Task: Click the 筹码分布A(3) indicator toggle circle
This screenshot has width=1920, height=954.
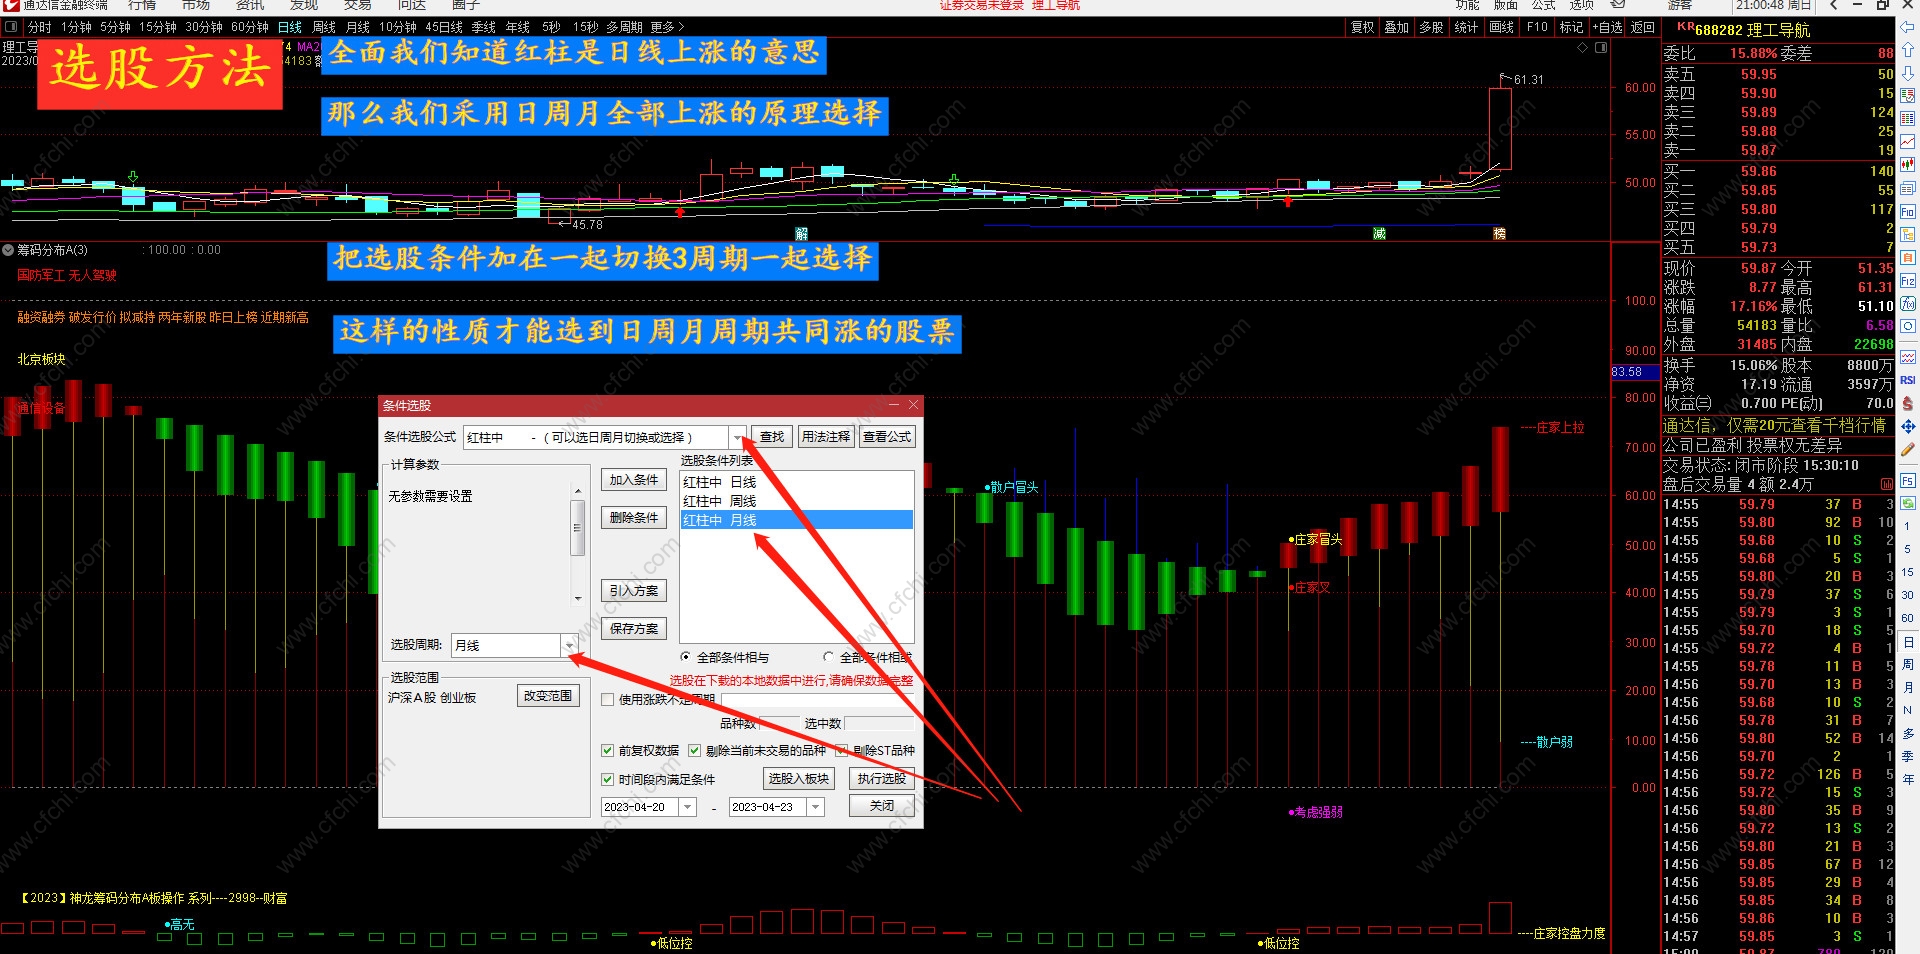Action: [8, 250]
